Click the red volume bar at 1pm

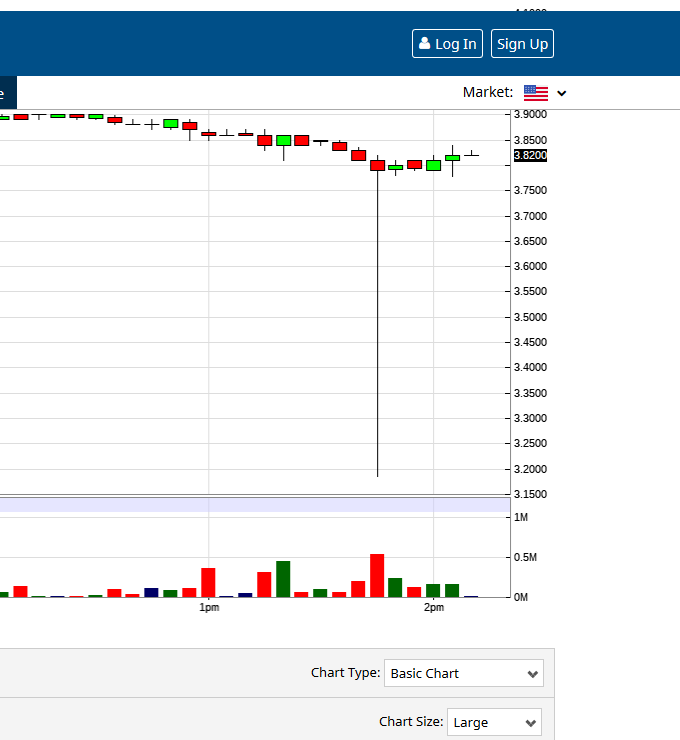tap(208, 582)
